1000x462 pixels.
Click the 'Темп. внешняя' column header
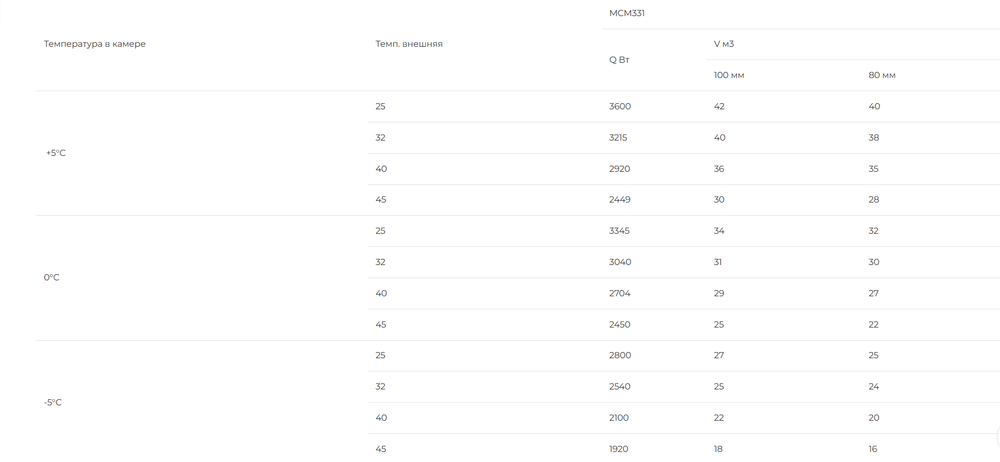(x=409, y=44)
